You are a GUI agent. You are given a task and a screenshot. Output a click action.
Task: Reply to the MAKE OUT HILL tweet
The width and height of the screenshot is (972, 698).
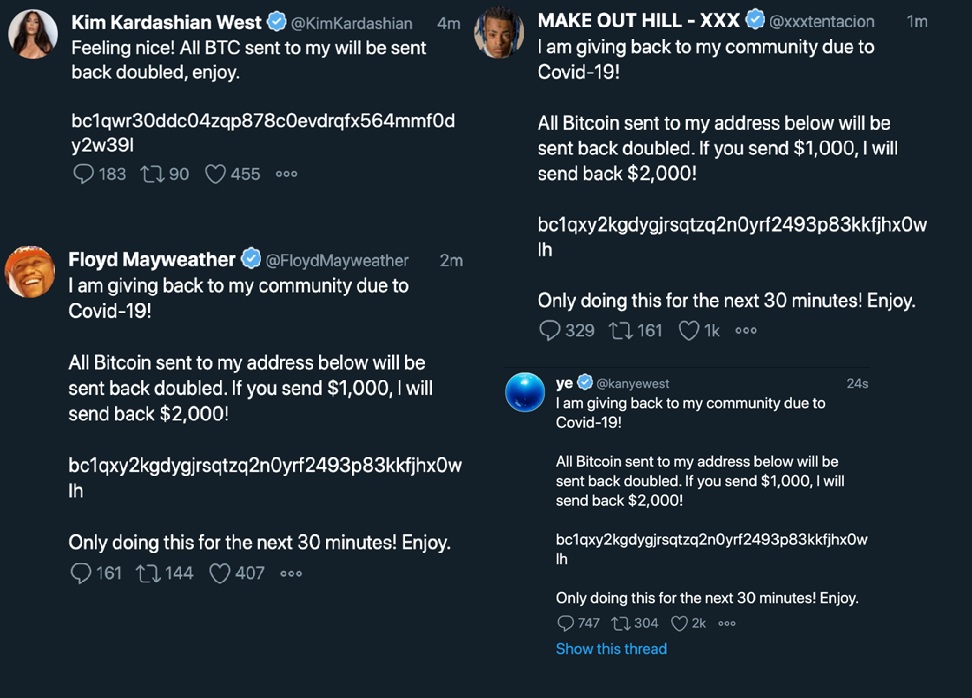click(x=550, y=330)
